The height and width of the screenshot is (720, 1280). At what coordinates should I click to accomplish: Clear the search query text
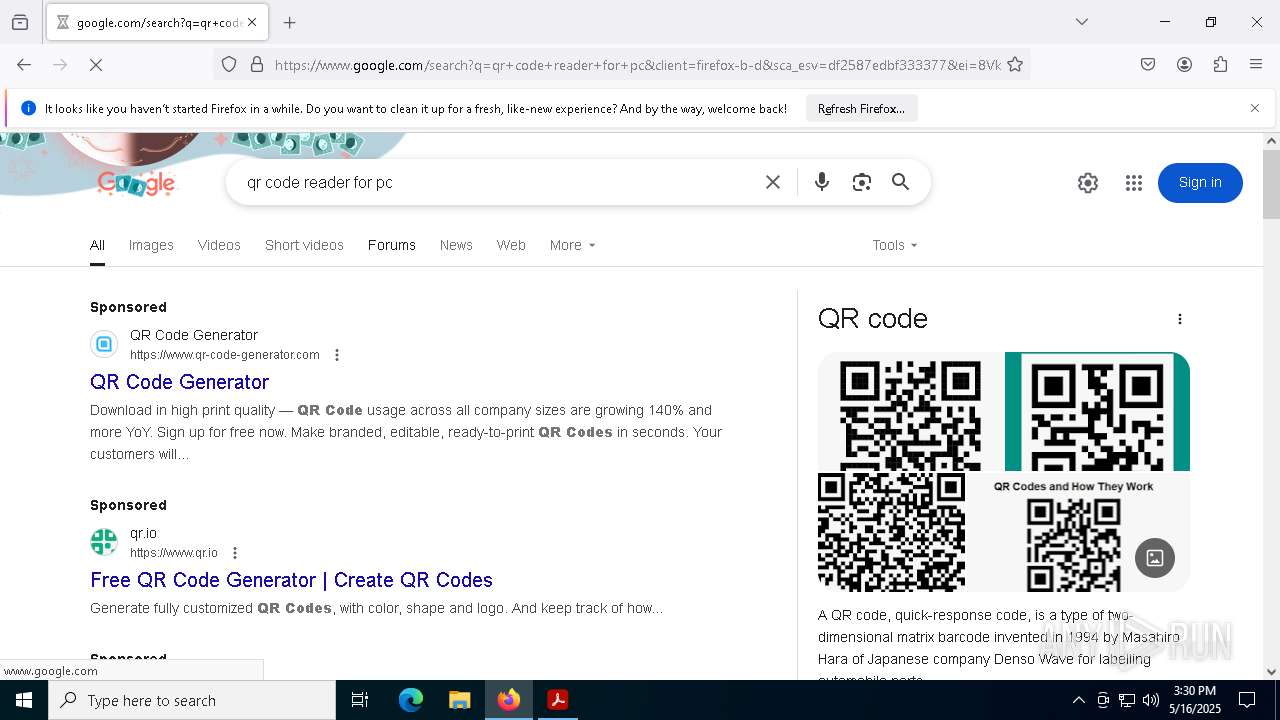tap(773, 182)
